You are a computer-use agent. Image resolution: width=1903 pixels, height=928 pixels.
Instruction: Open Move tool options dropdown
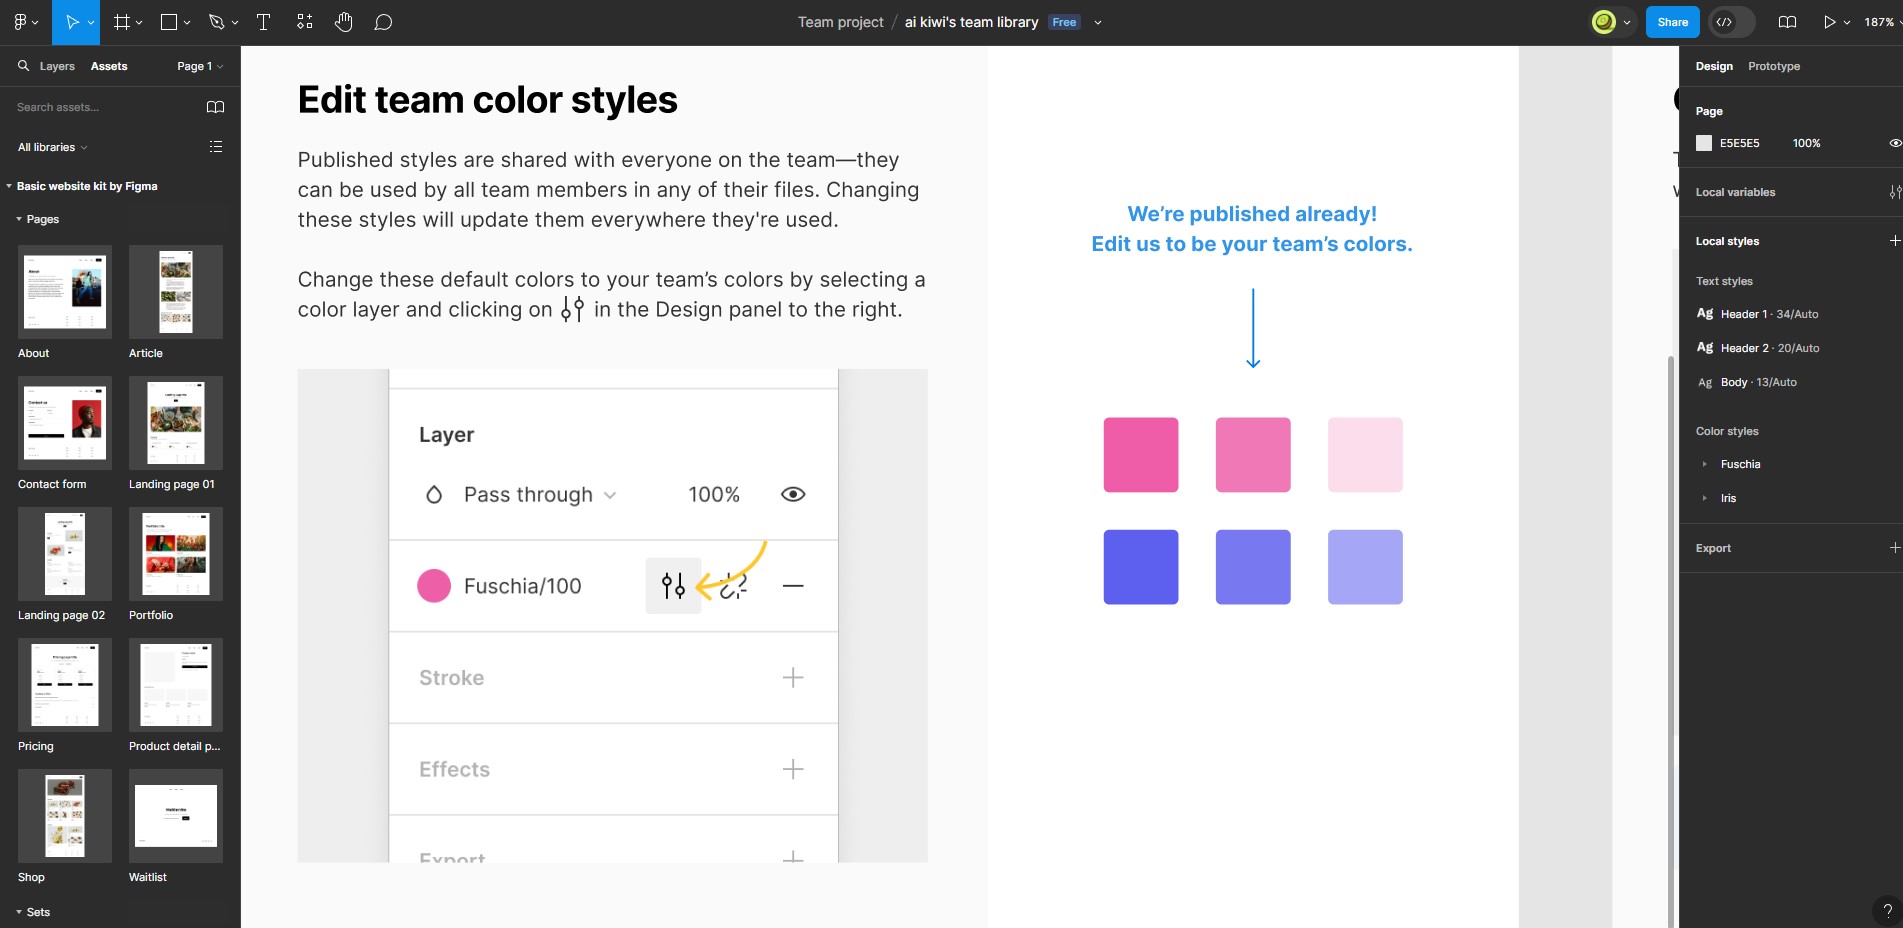(91, 22)
